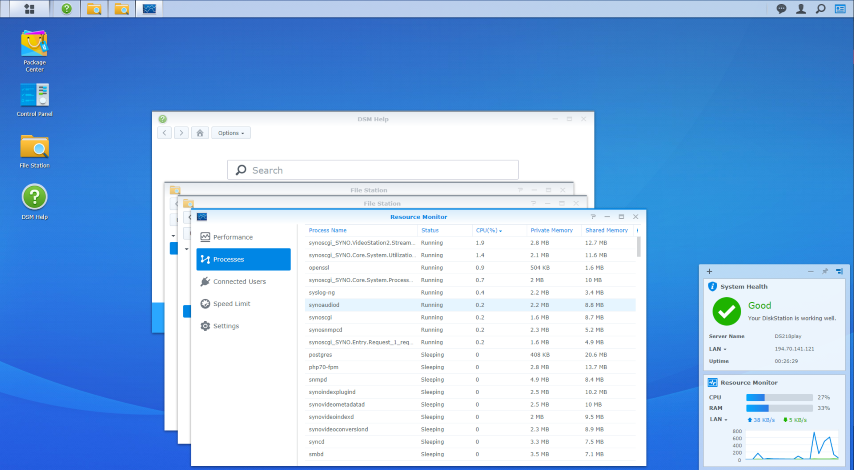The width and height of the screenshot is (854, 470).
Task: Click the home button in DSM Help
Action: 200,133
